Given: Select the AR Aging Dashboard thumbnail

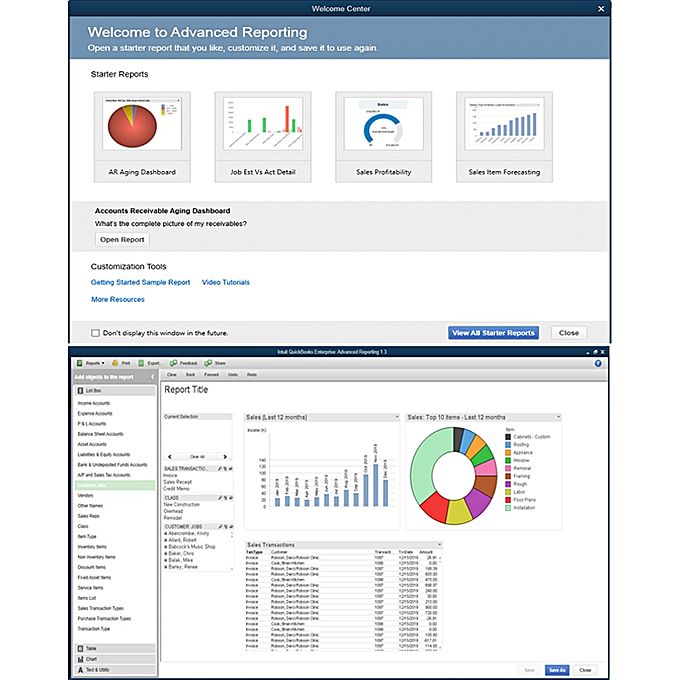Looking at the screenshot, I should 142,128.
